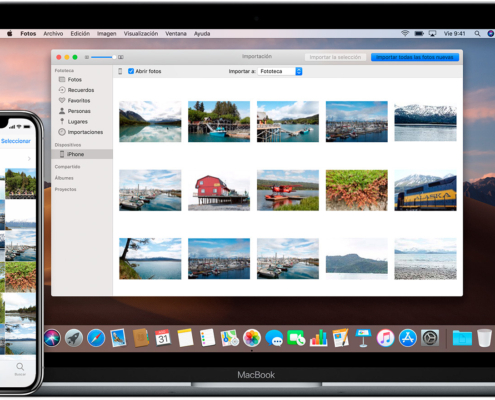
Task: Open the Archivo menu
Action: pyautogui.click(x=53, y=34)
